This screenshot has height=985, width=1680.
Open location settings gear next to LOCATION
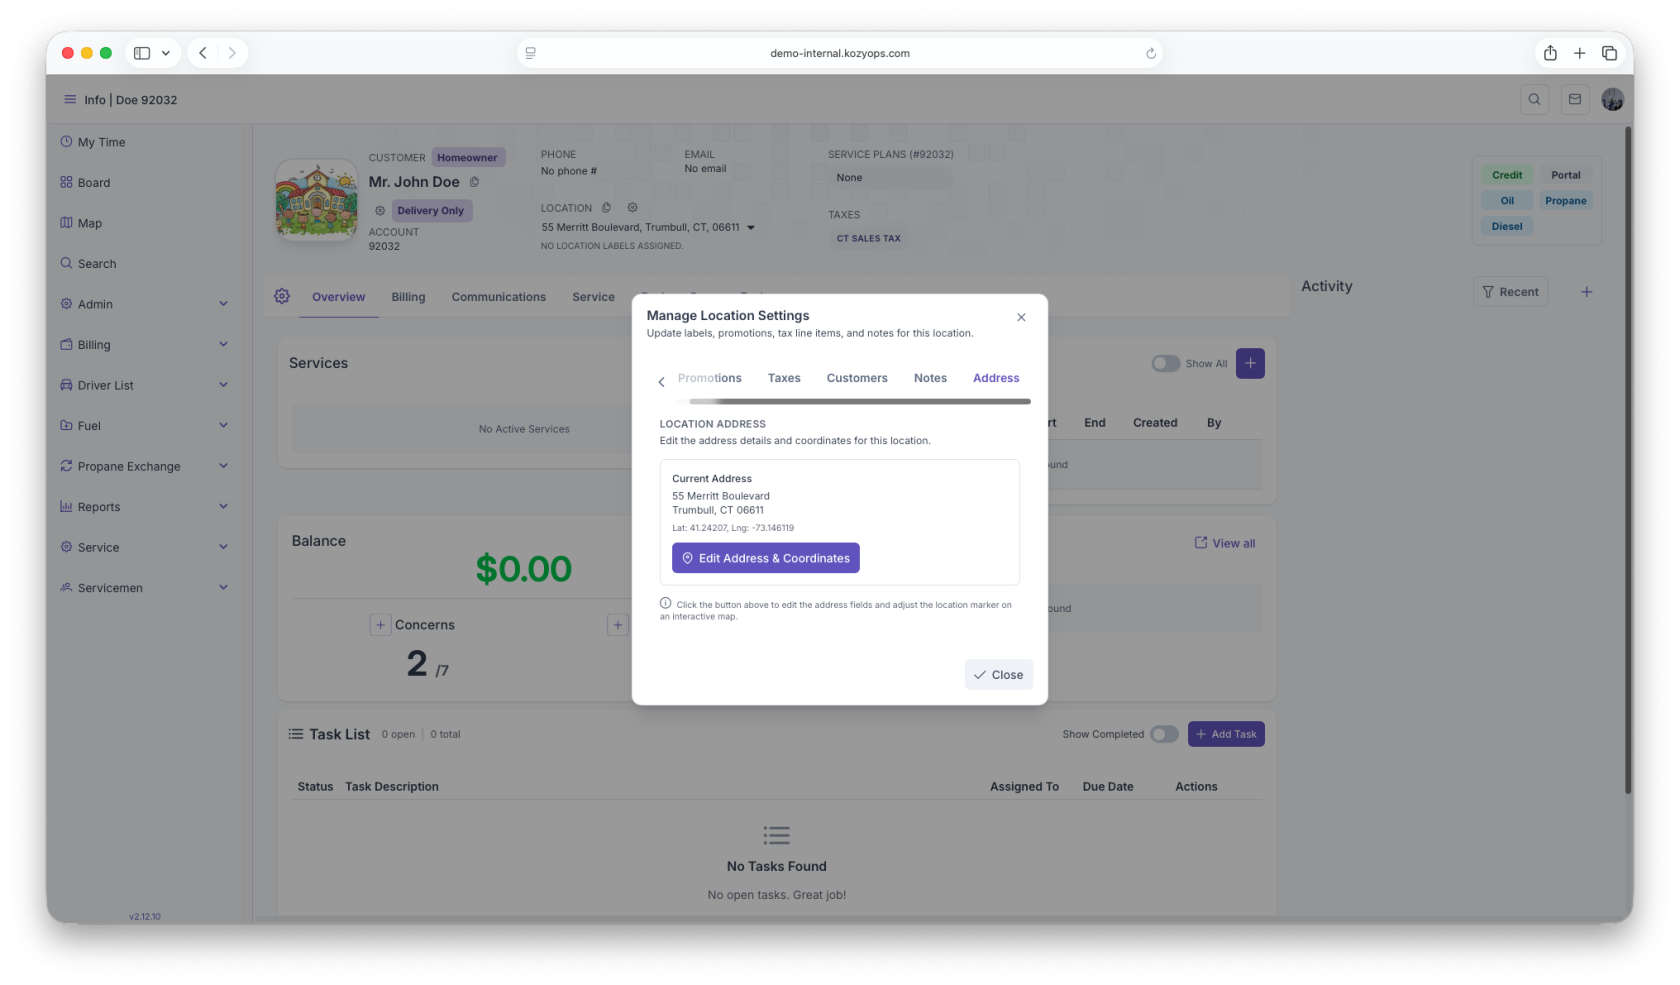(x=632, y=208)
